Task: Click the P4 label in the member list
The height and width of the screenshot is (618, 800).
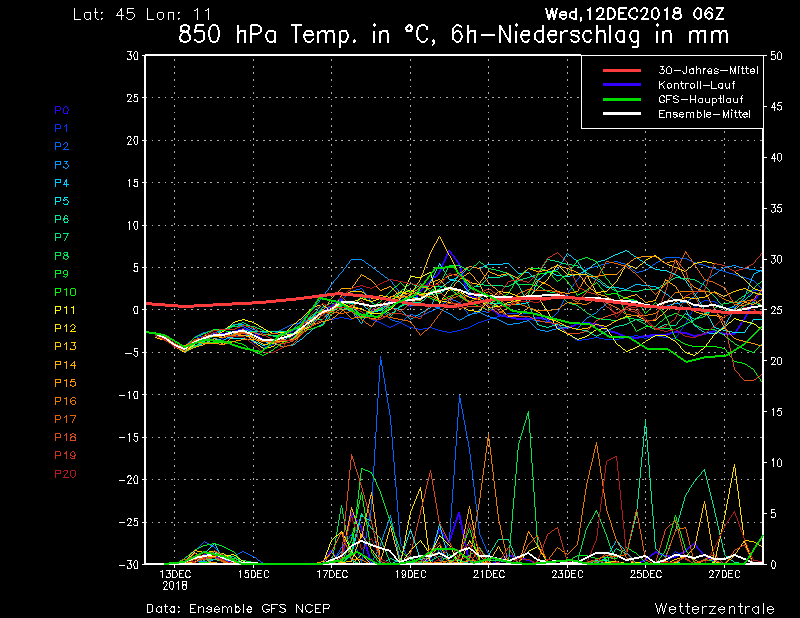Action: tap(62, 183)
